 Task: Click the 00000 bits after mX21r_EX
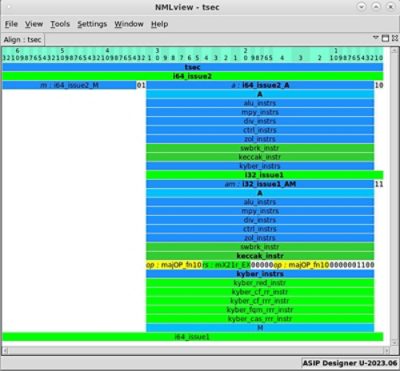262,265
